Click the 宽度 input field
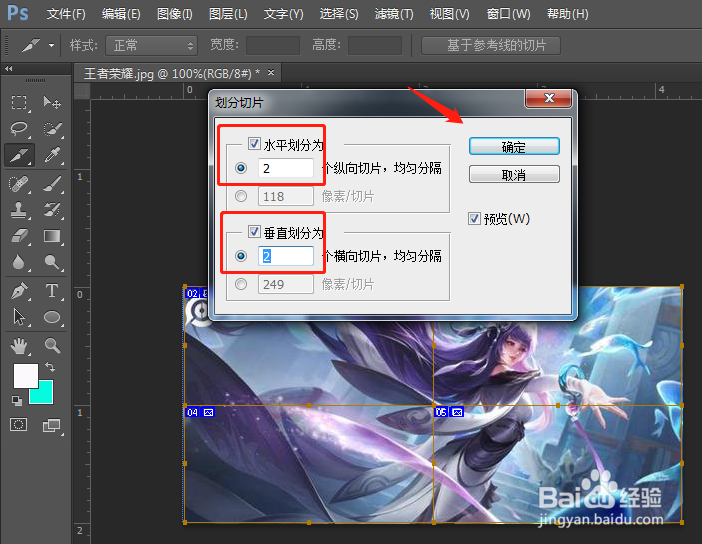The height and width of the screenshot is (544, 702). tap(273, 46)
